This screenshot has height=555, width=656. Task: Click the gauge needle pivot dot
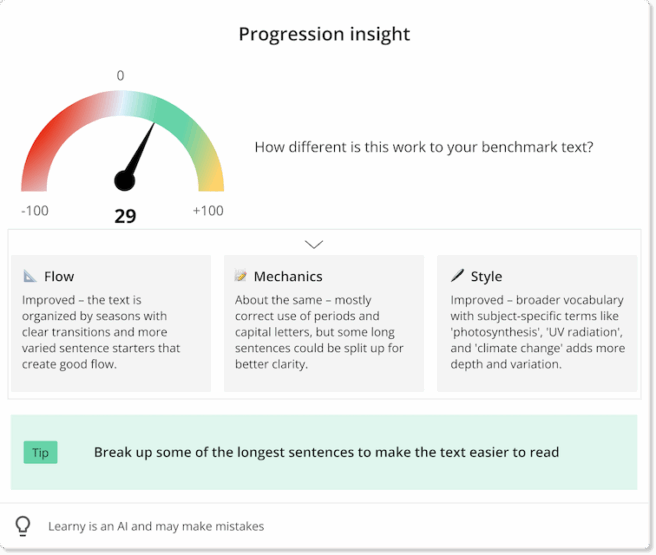[124, 181]
